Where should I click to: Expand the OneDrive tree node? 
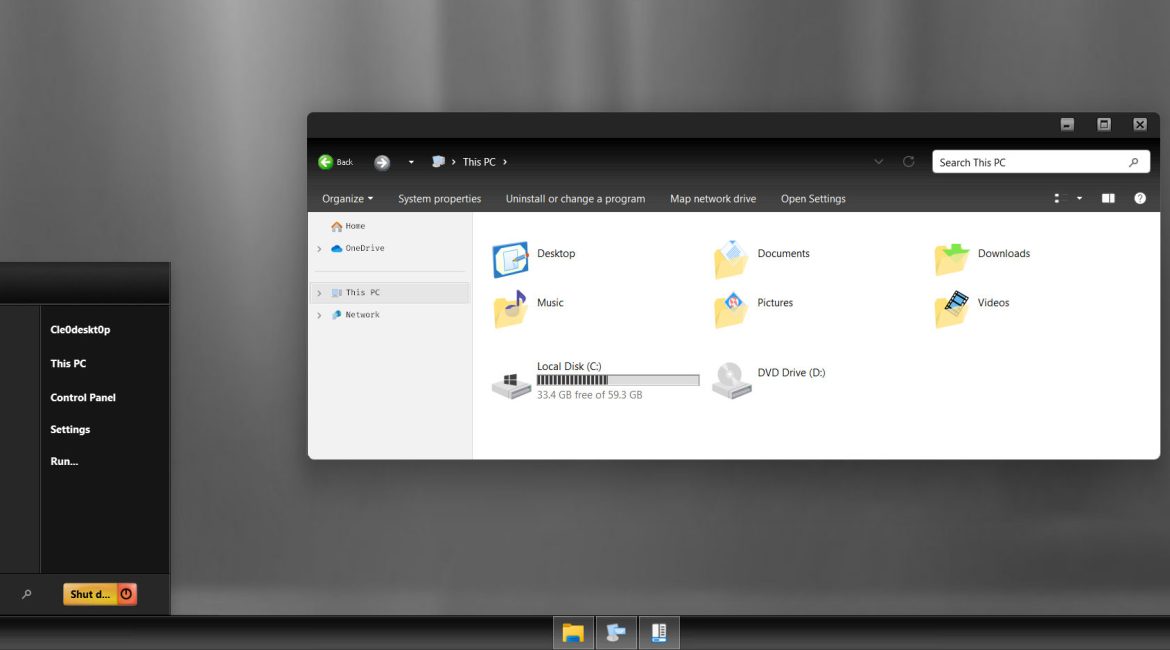[x=319, y=249]
